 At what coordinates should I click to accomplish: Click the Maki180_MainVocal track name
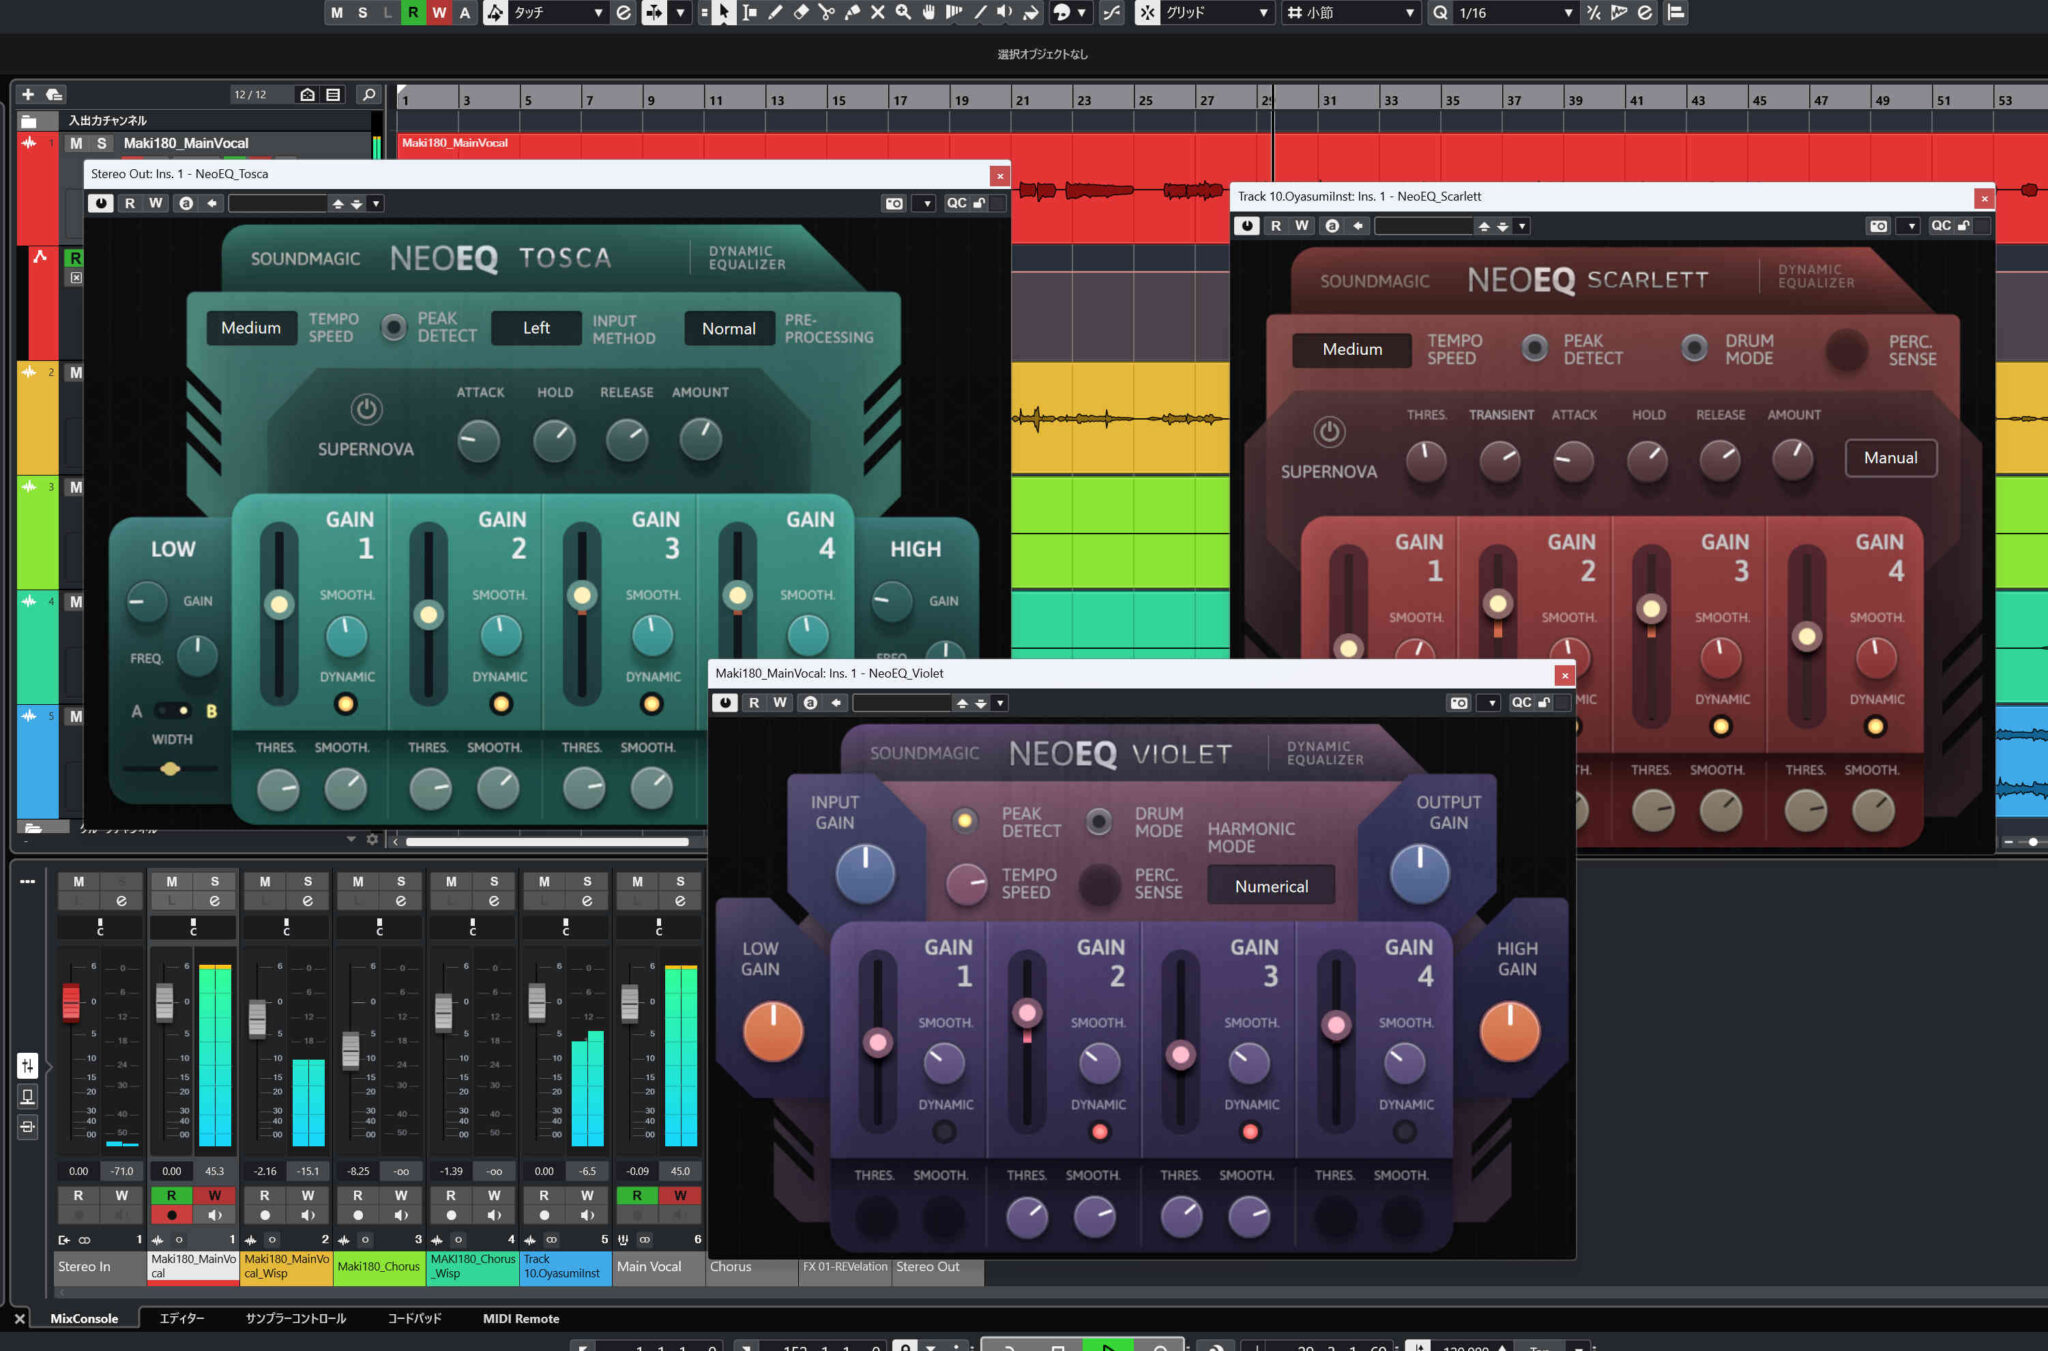(x=186, y=143)
